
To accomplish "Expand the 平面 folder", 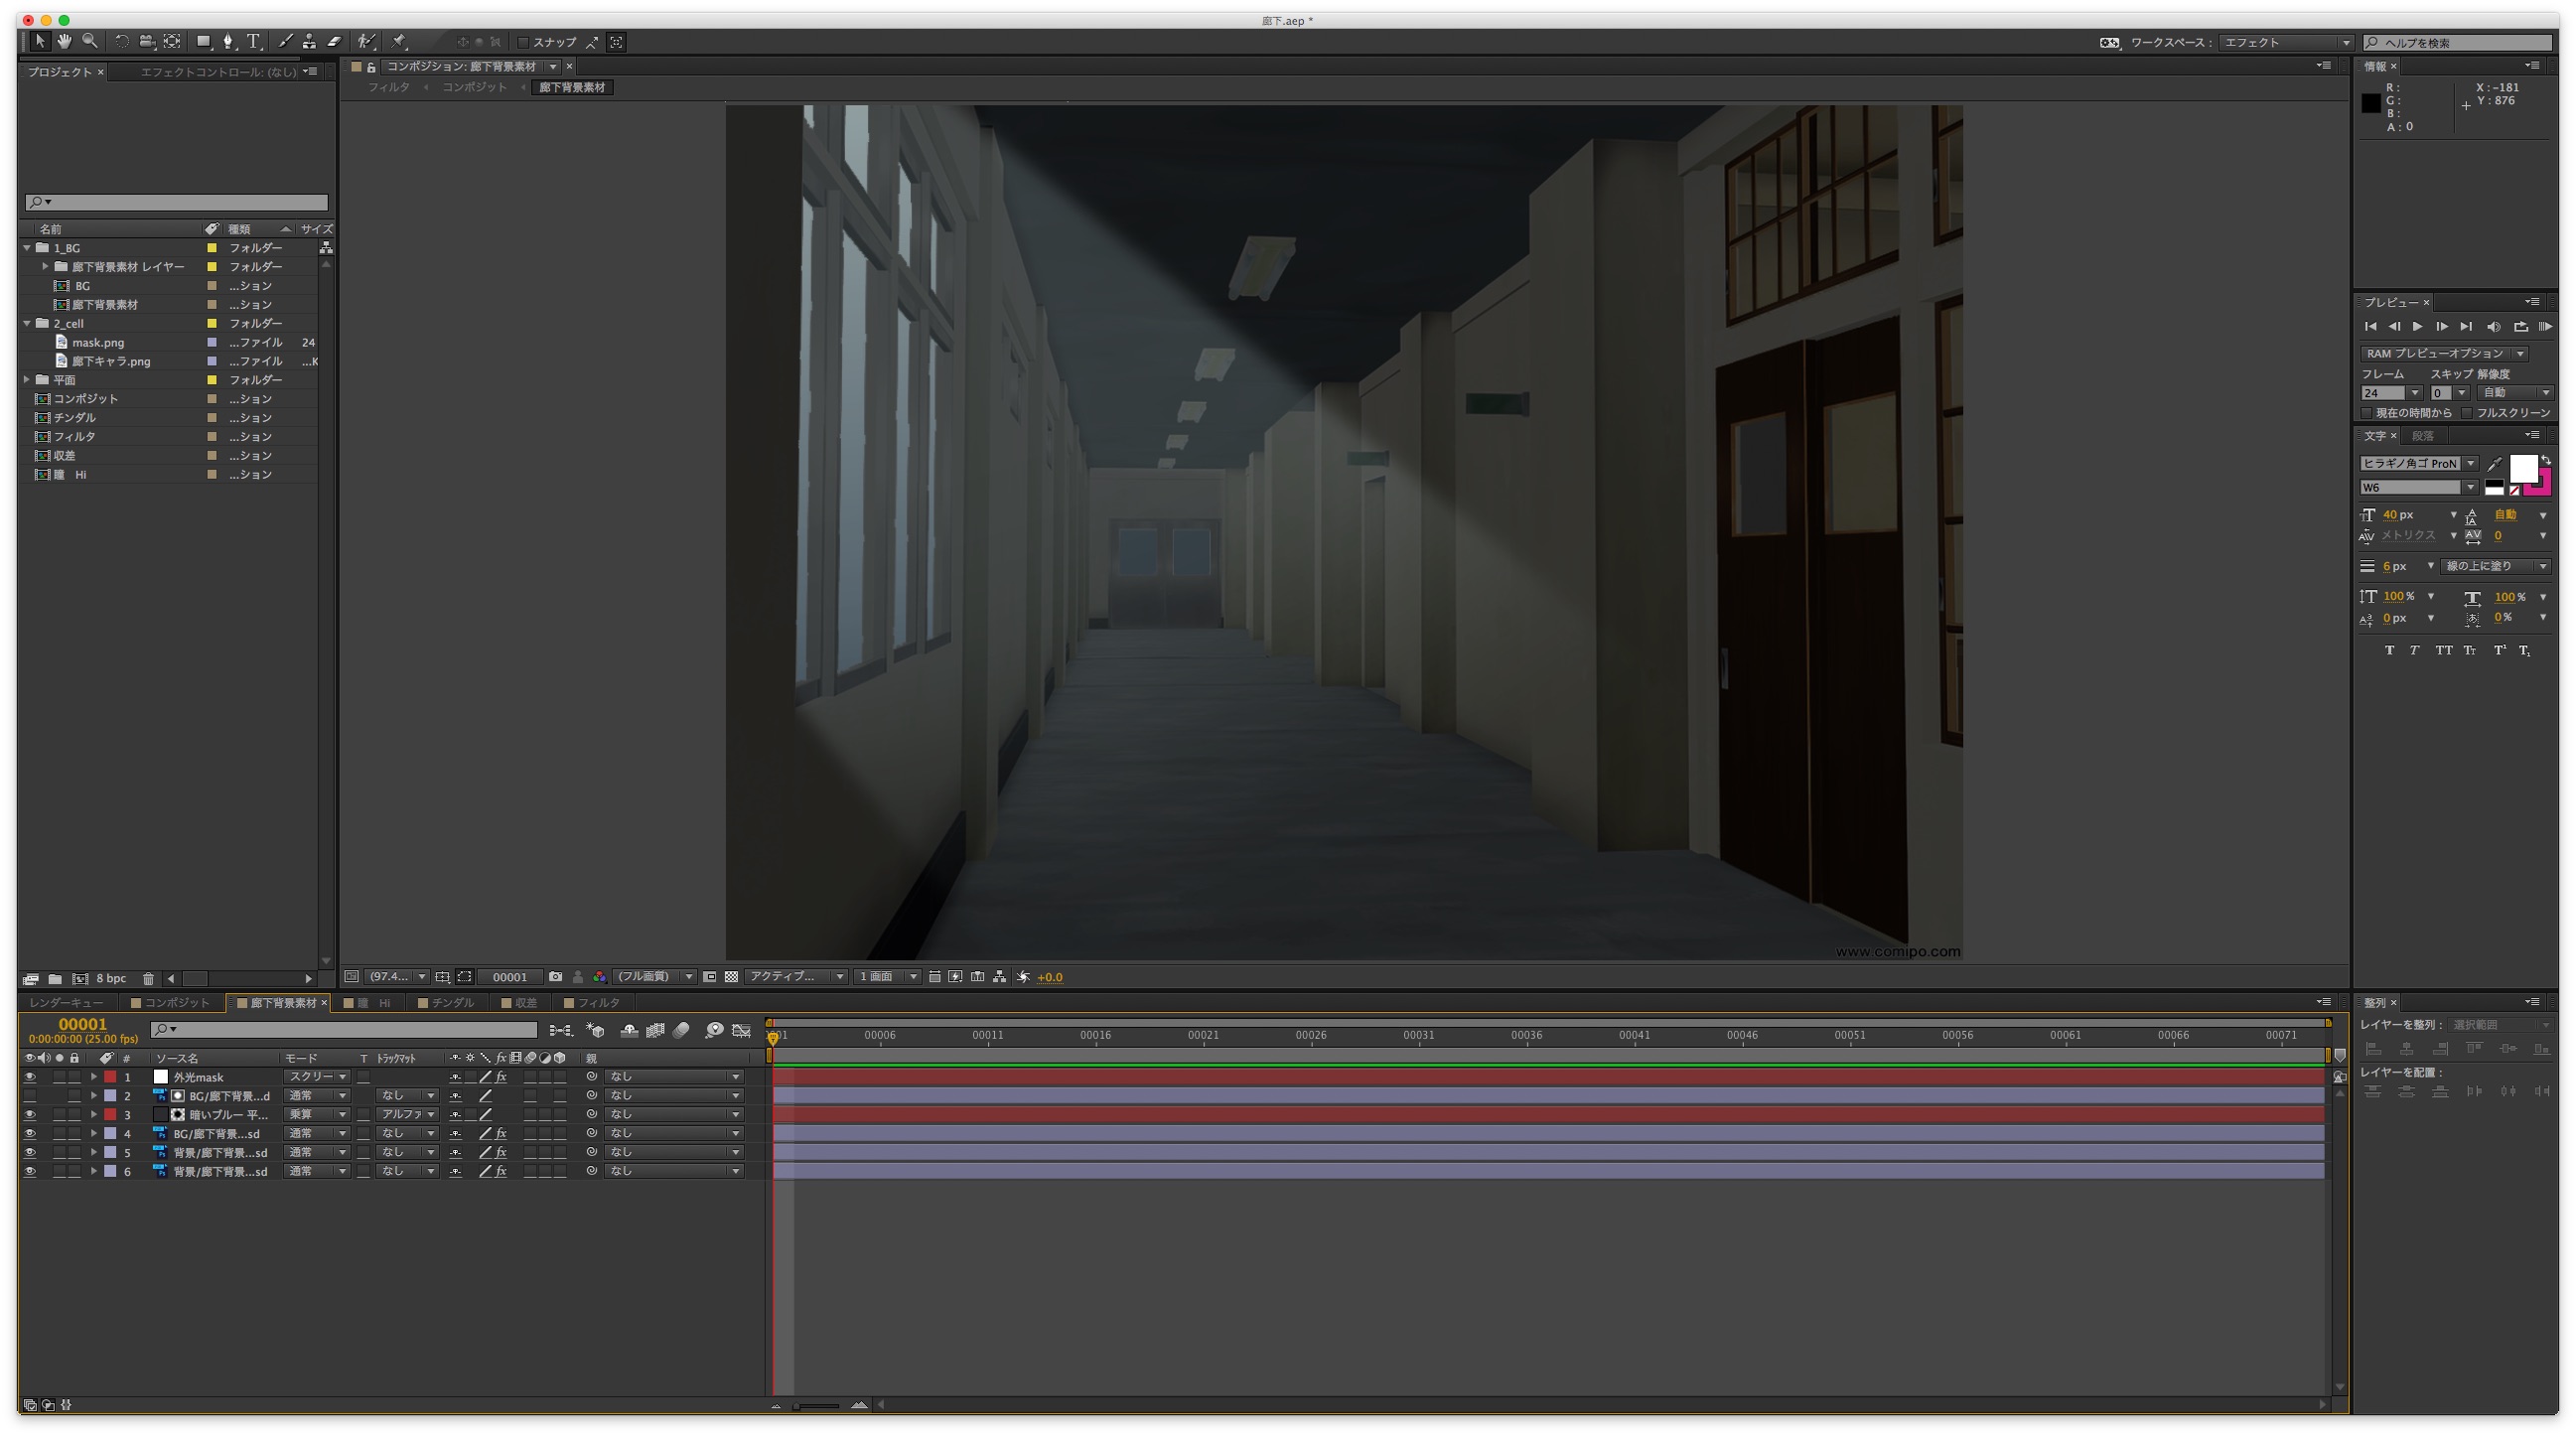I will [x=27, y=380].
